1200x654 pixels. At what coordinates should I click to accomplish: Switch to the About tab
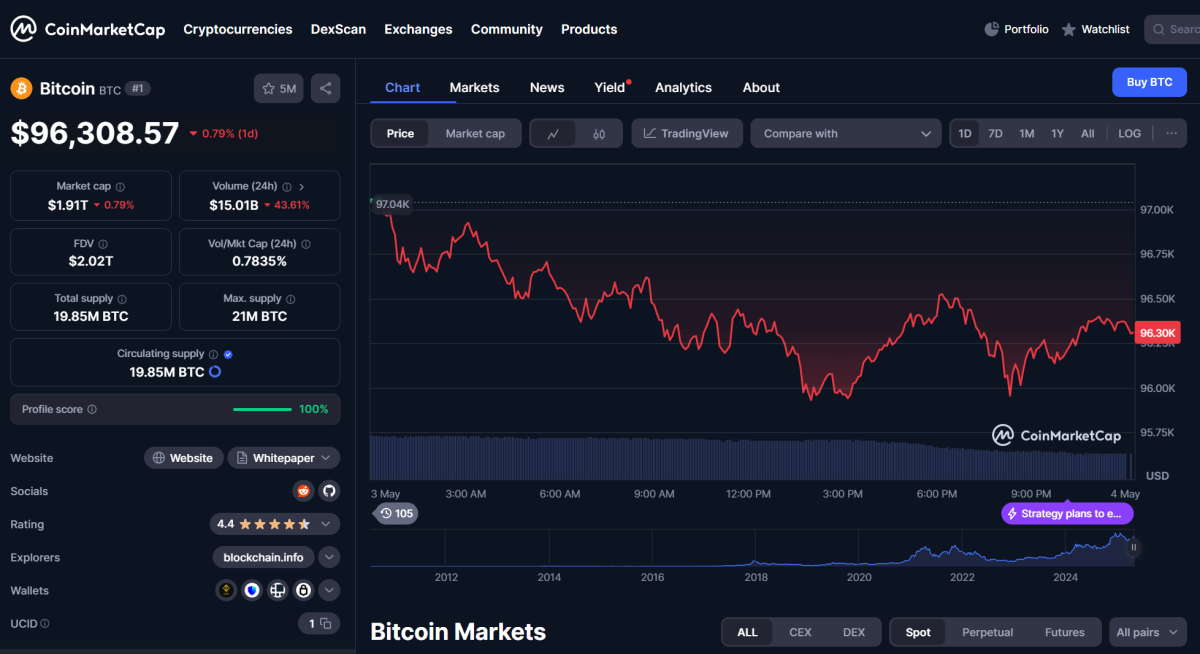point(761,87)
